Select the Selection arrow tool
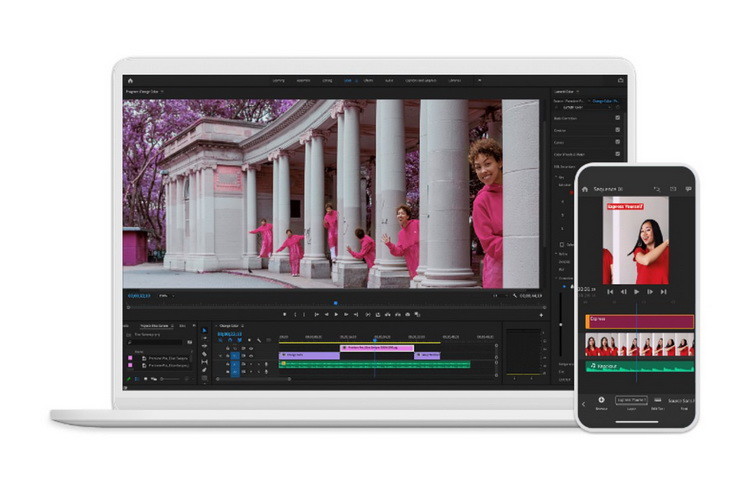750x485 pixels. 205,330
